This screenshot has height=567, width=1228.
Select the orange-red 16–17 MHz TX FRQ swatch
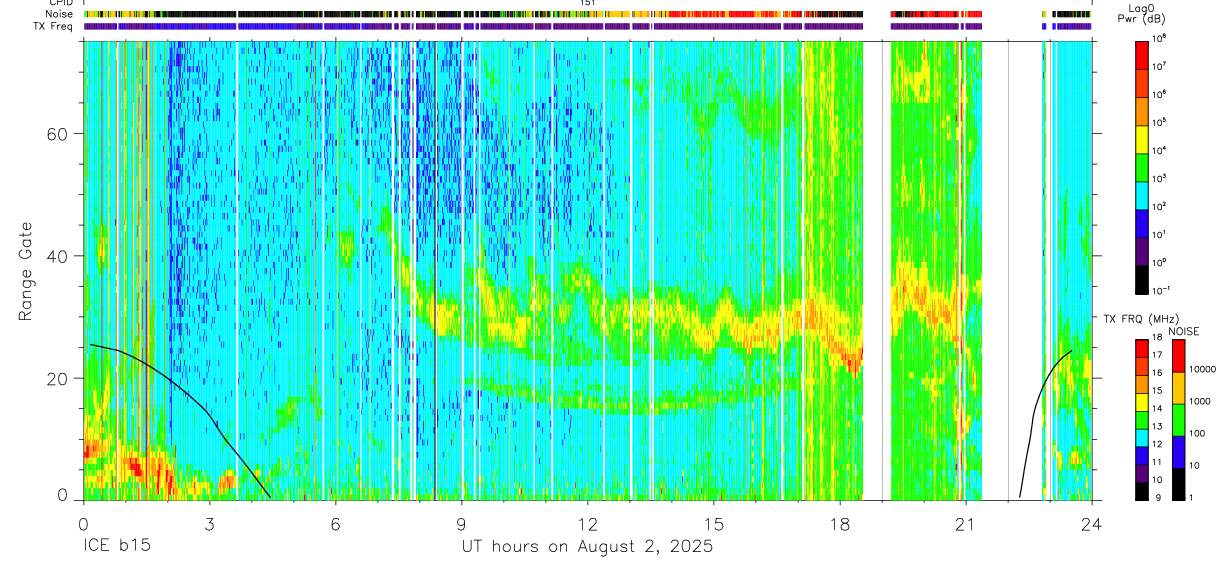(x=1142, y=365)
